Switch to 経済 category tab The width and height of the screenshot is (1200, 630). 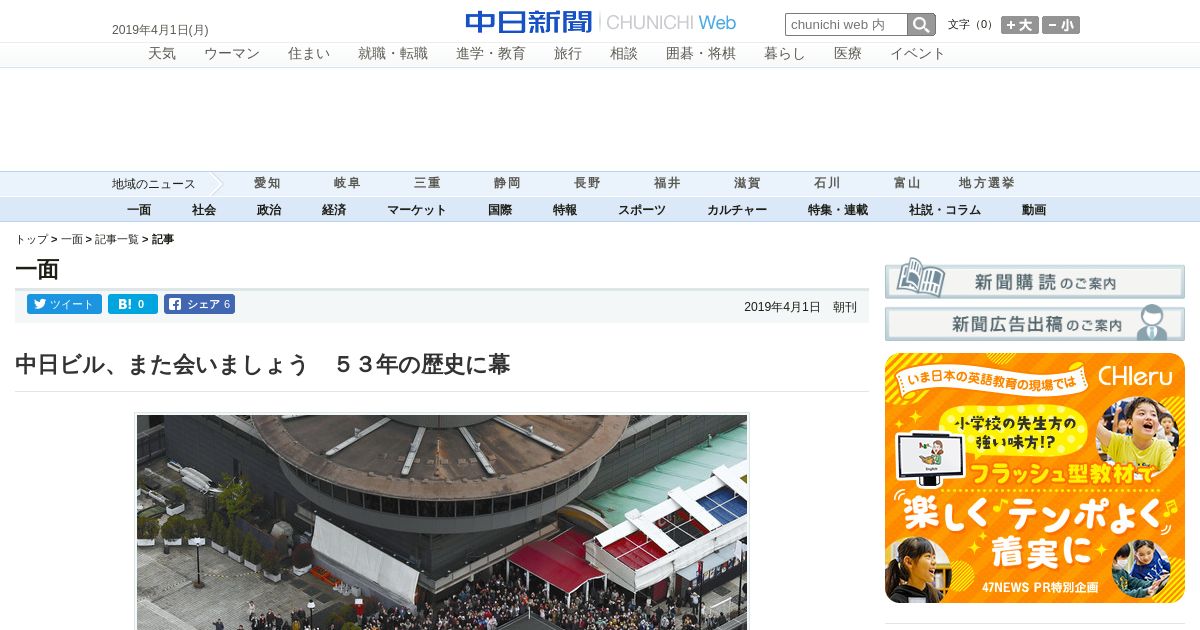point(334,210)
